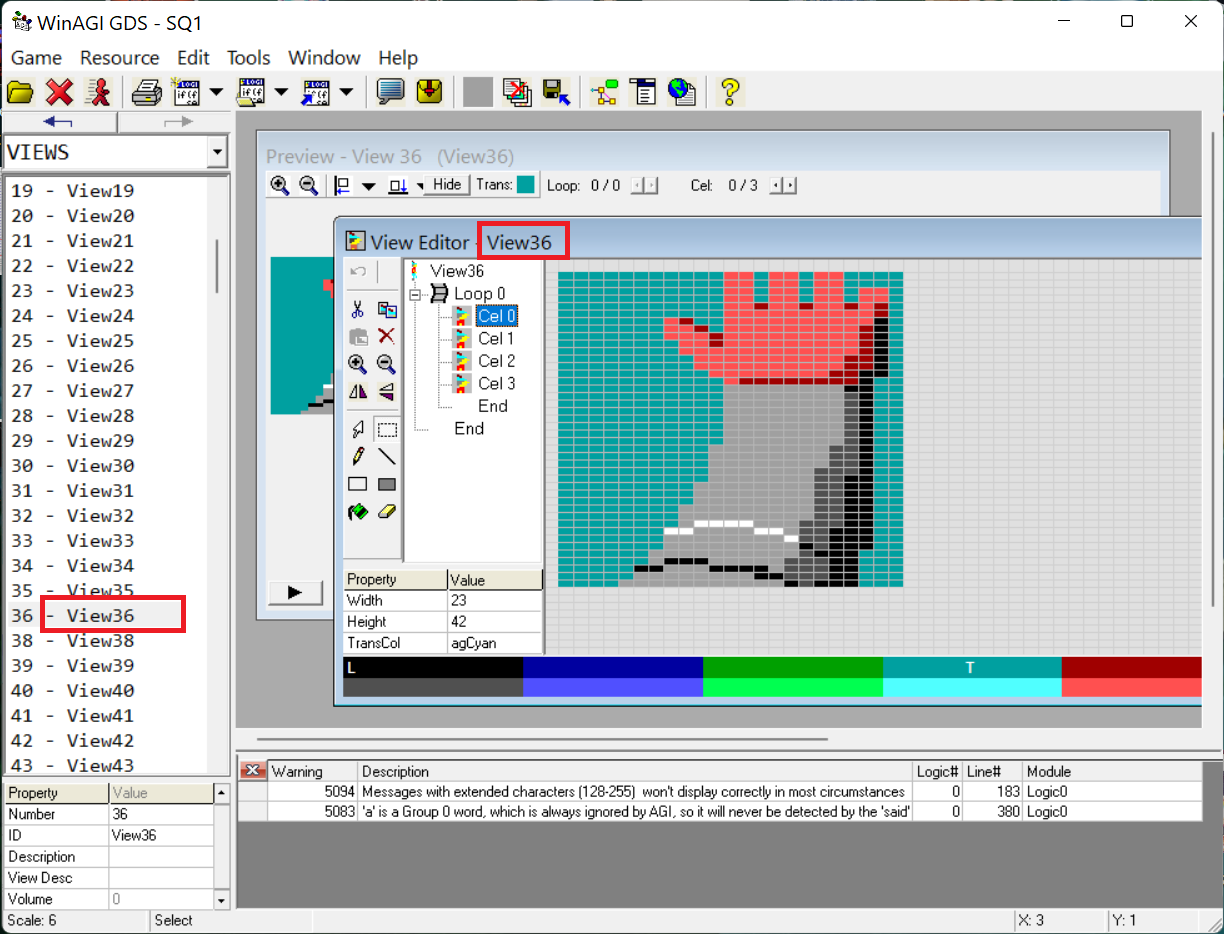Click the play button in the preview
The image size is (1224, 934).
click(295, 592)
